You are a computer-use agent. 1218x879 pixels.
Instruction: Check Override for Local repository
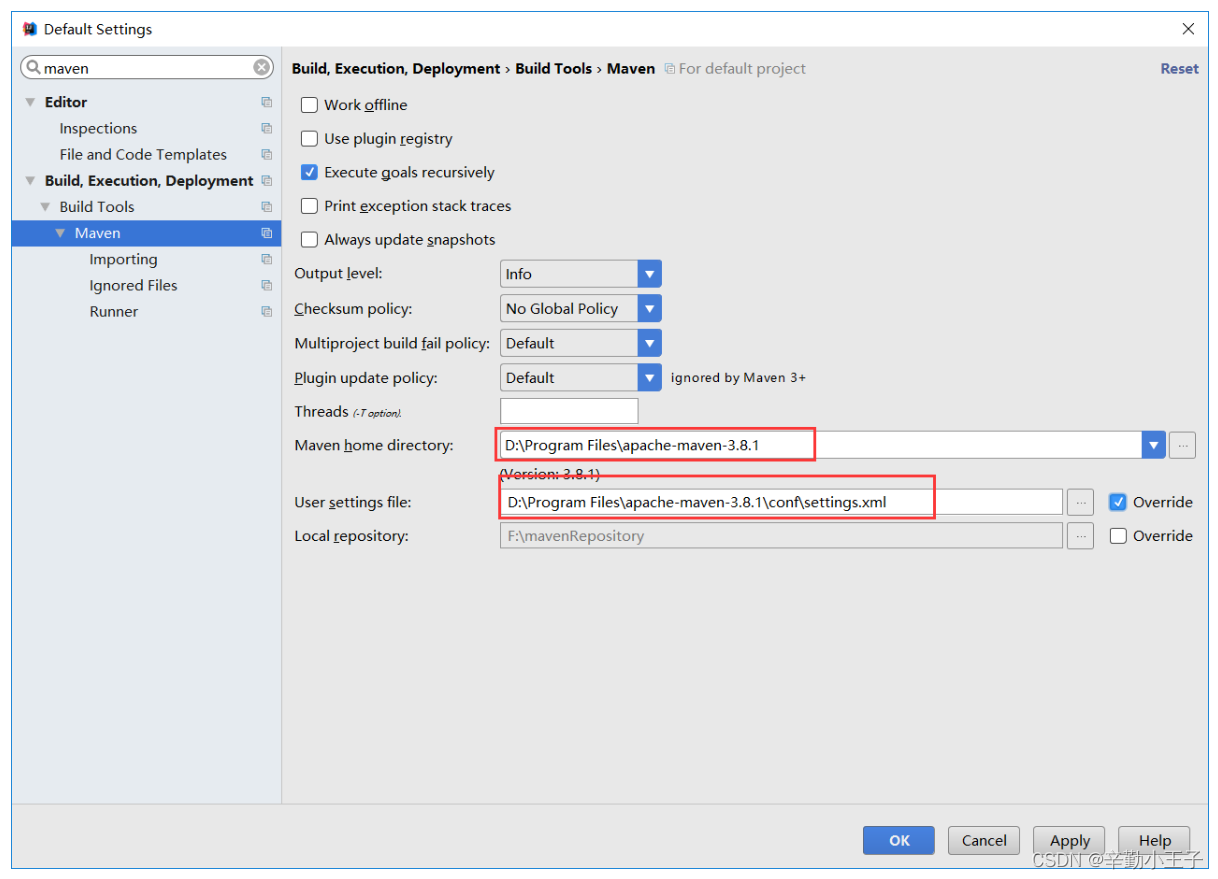(x=1118, y=536)
